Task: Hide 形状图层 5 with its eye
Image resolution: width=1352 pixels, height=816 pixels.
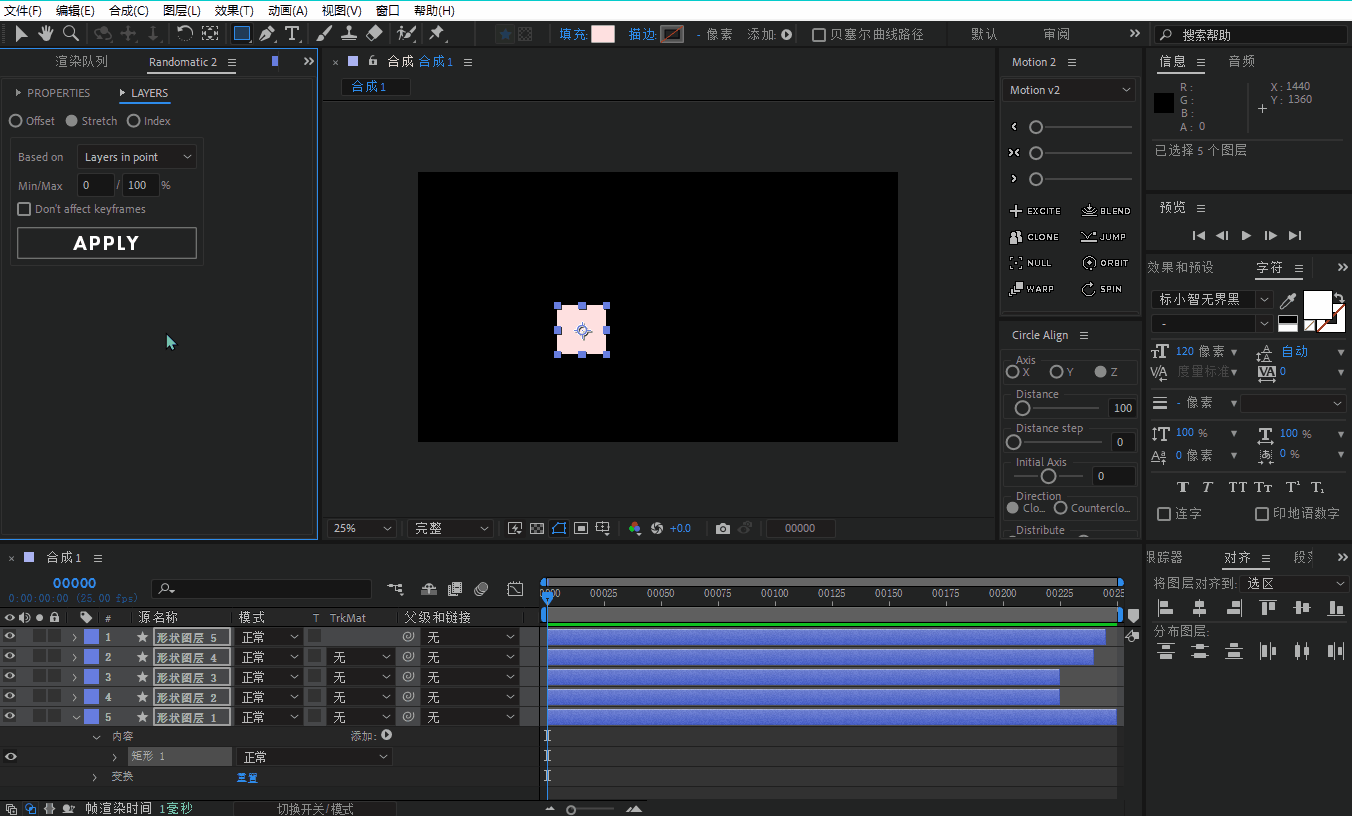Action: click(x=10, y=636)
